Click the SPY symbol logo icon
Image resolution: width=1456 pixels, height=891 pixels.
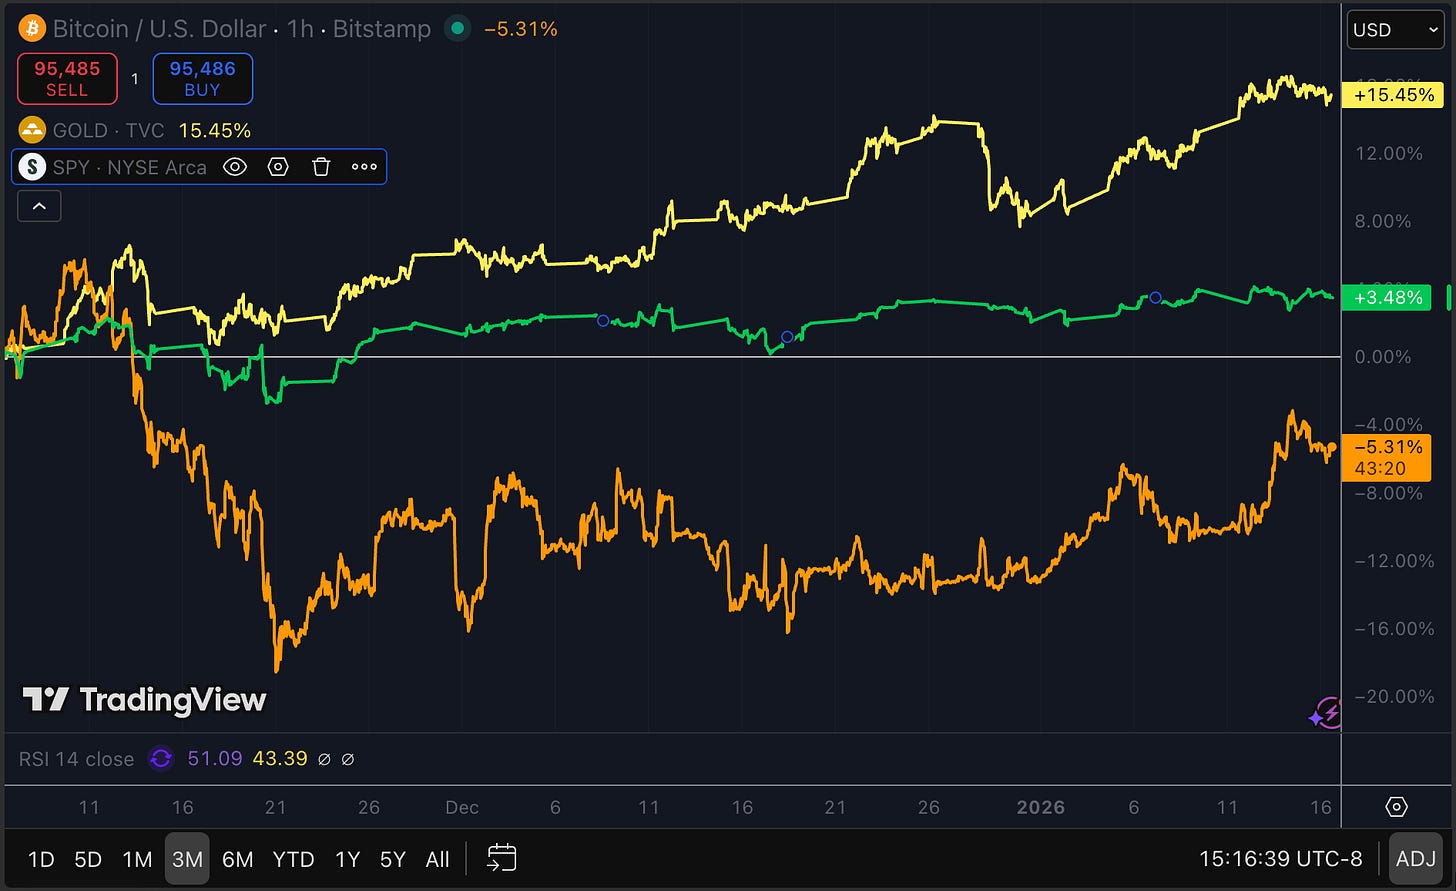[32, 167]
